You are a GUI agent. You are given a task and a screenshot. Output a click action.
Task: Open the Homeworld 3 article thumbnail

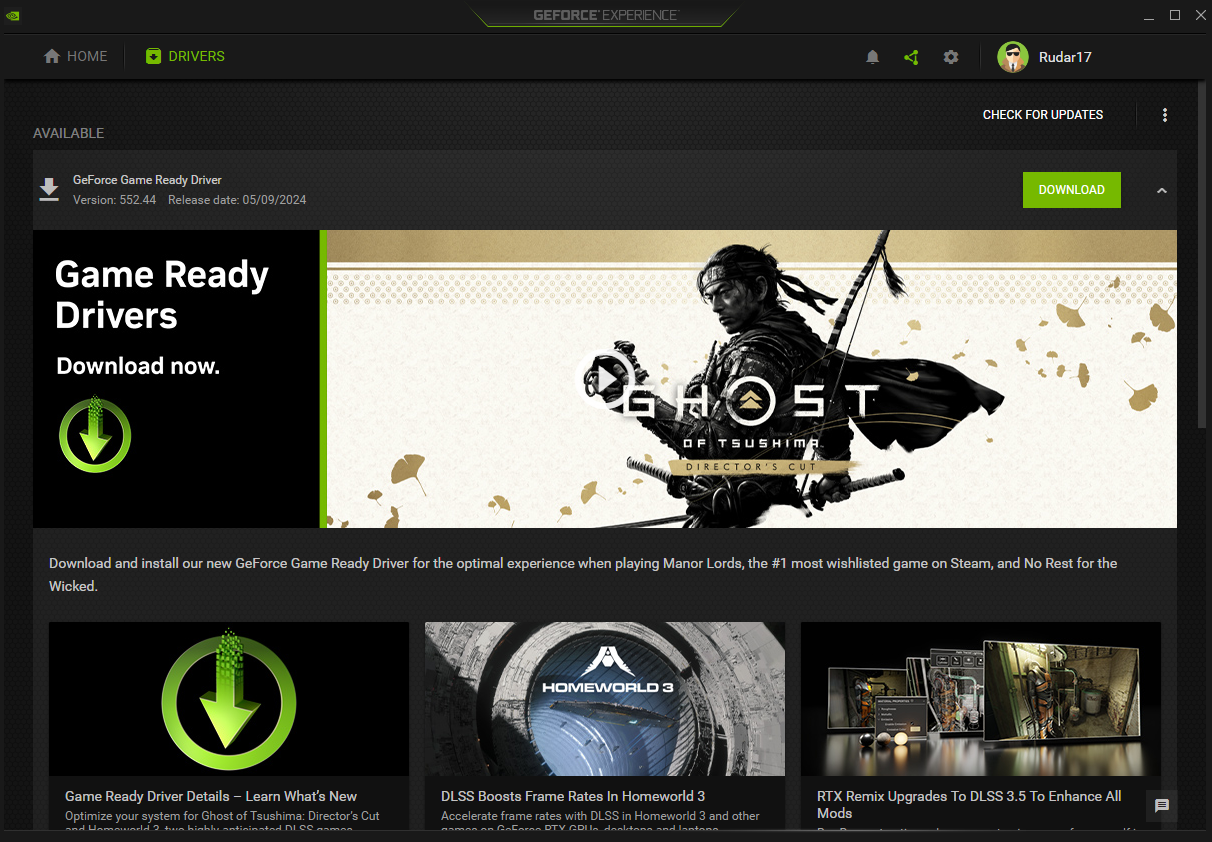605,699
